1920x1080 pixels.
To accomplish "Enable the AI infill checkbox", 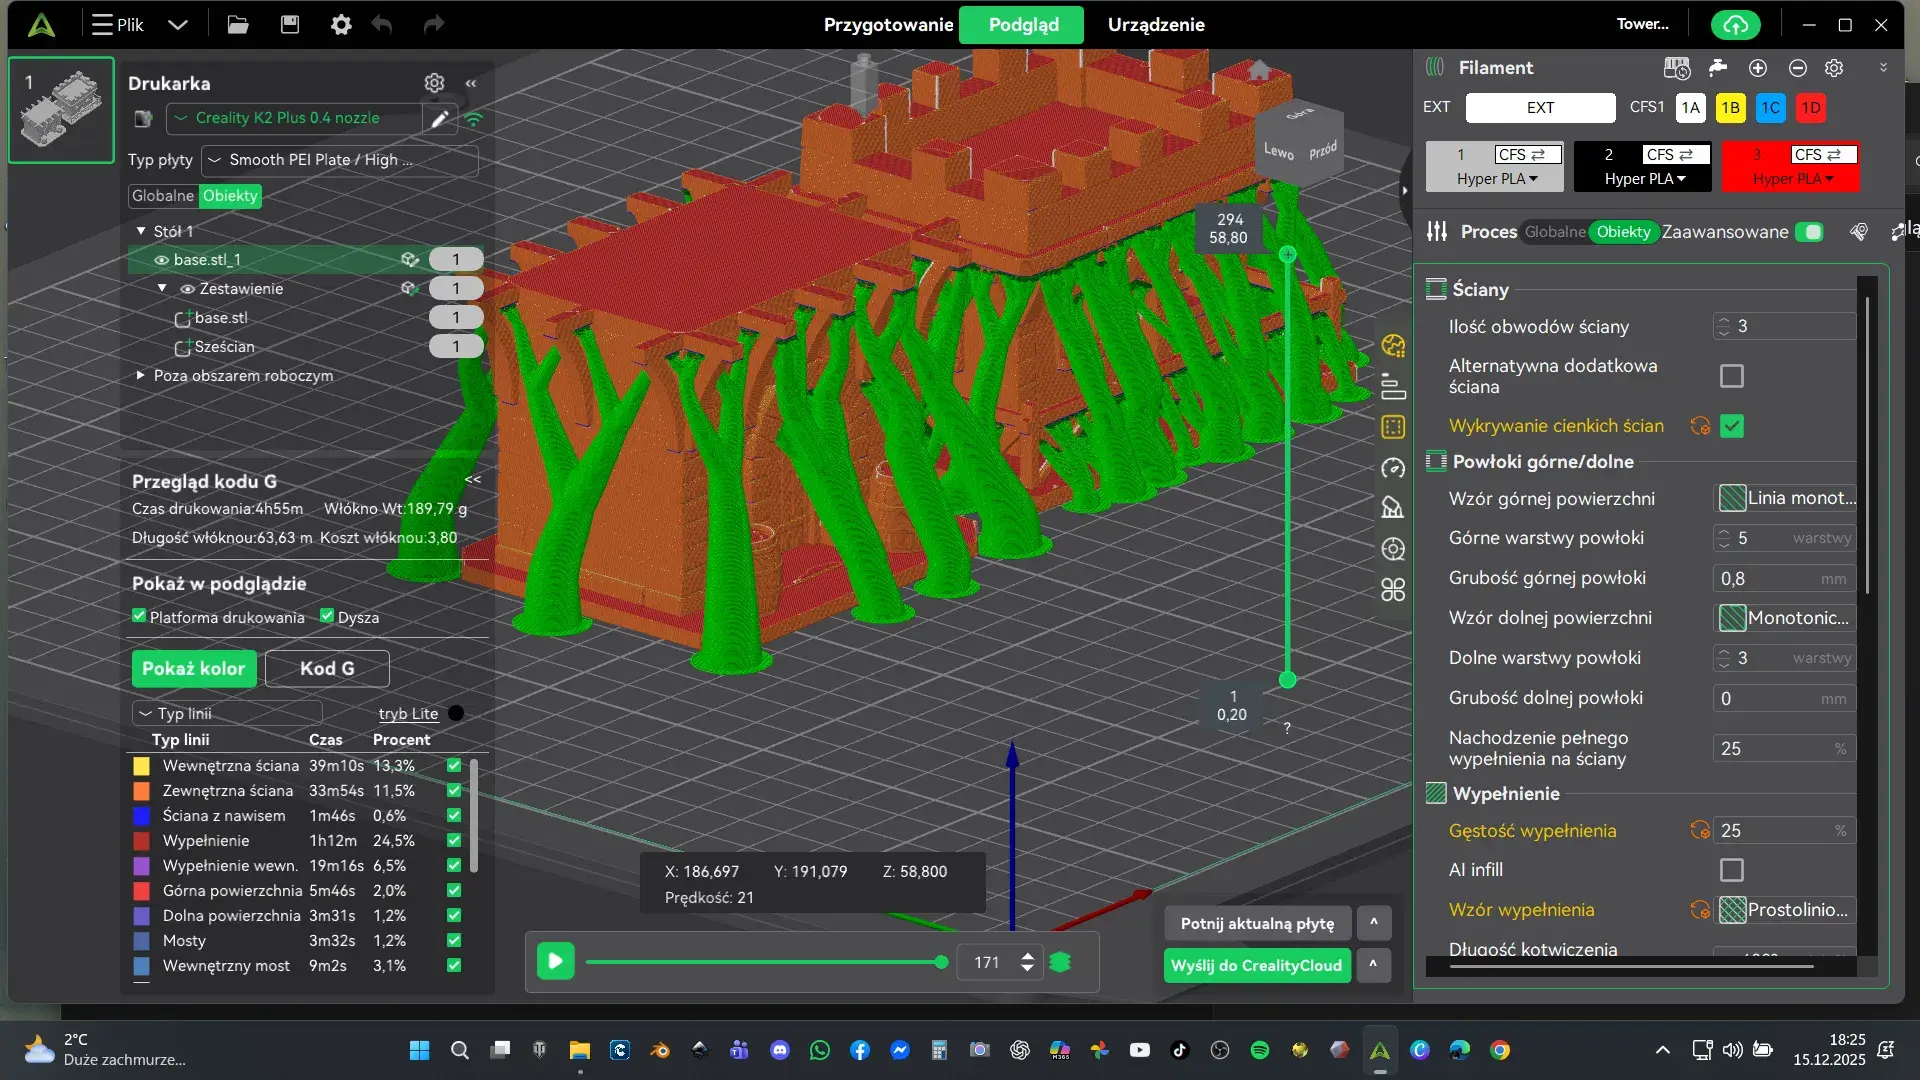I will tap(1731, 870).
